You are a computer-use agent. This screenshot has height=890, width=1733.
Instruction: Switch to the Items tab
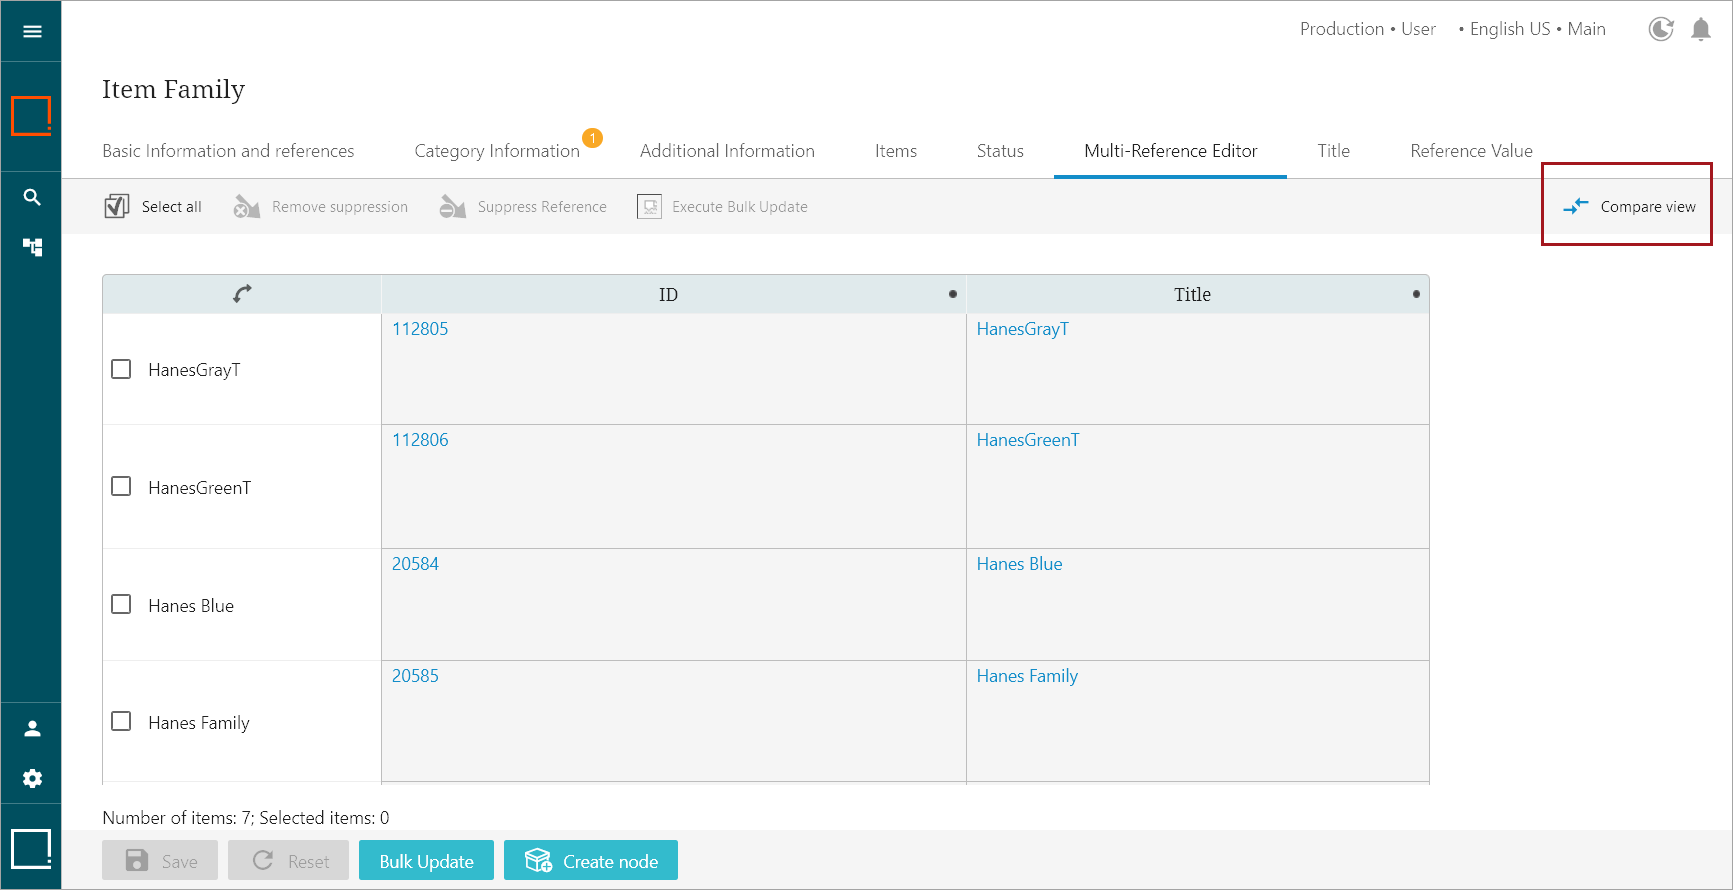pos(896,151)
